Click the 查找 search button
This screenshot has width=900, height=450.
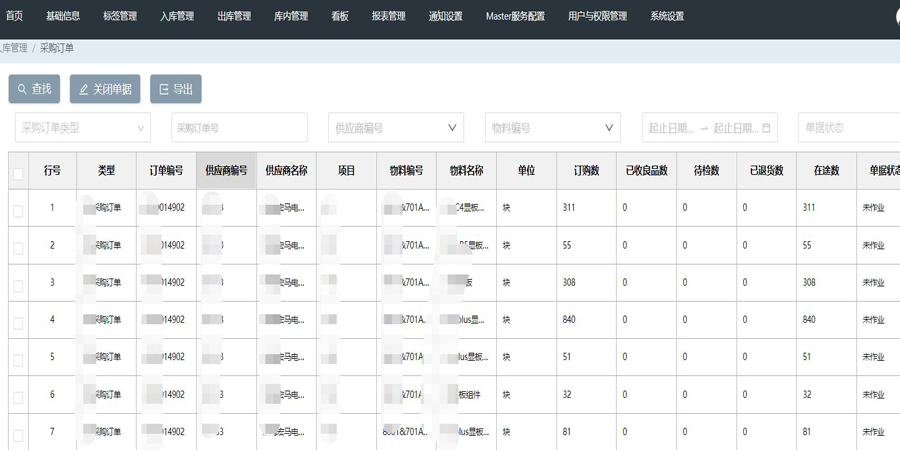pos(34,89)
